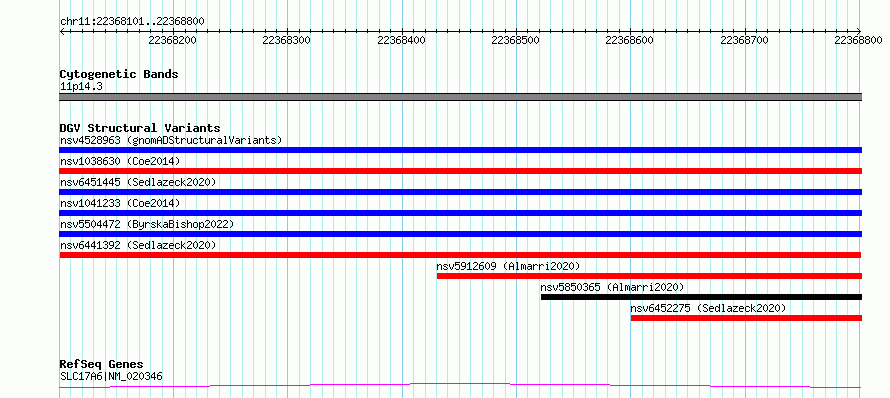The image size is (890, 398).
Task: Open the nsv4528963 (gnomADStructuralVariants) label
Action: click(171, 140)
